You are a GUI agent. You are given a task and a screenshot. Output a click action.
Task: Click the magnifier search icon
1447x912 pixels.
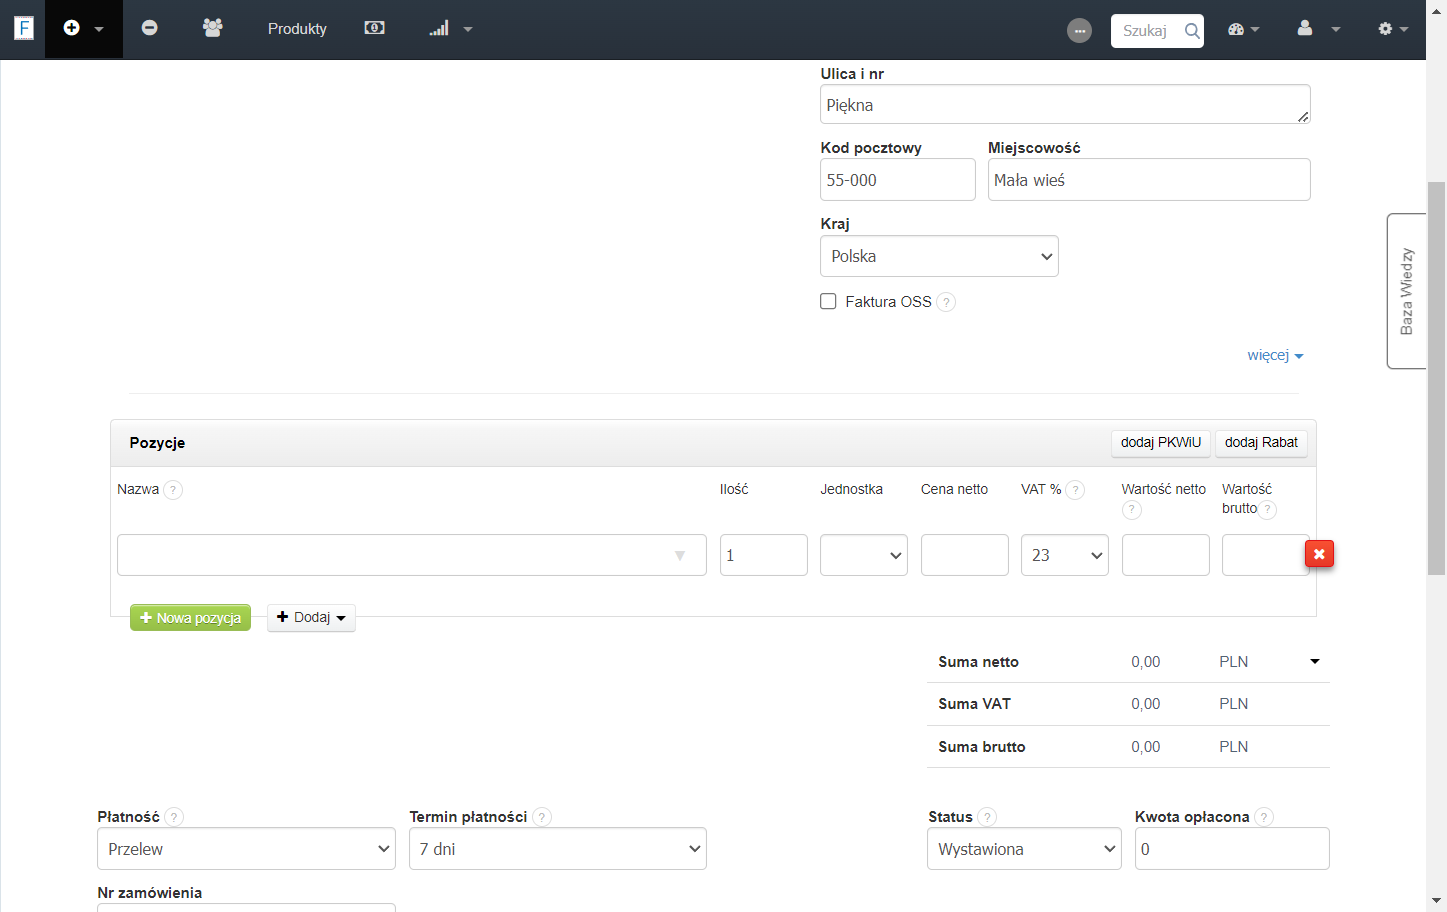pos(1191,31)
